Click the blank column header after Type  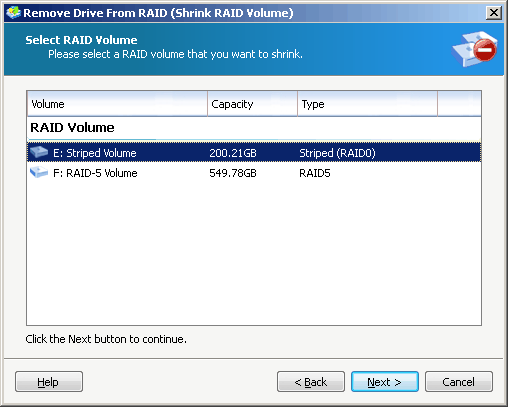pyautogui.click(x=459, y=104)
